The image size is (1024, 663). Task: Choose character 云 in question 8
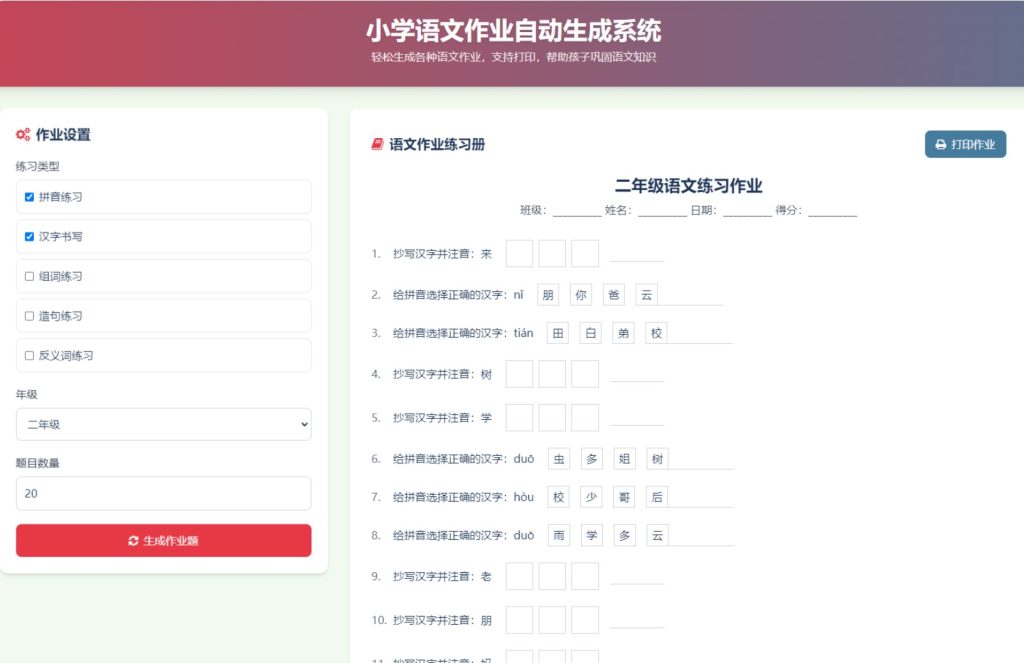coord(656,535)
